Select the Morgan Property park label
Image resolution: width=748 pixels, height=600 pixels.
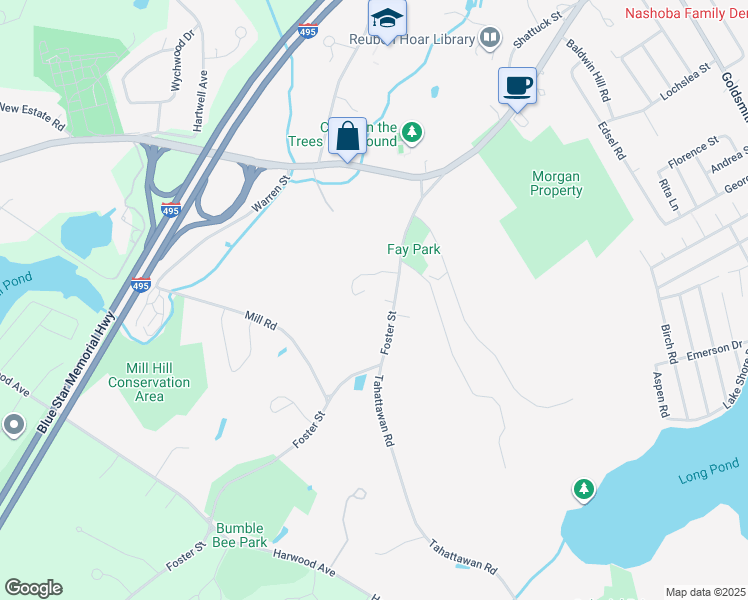[556, 184]
